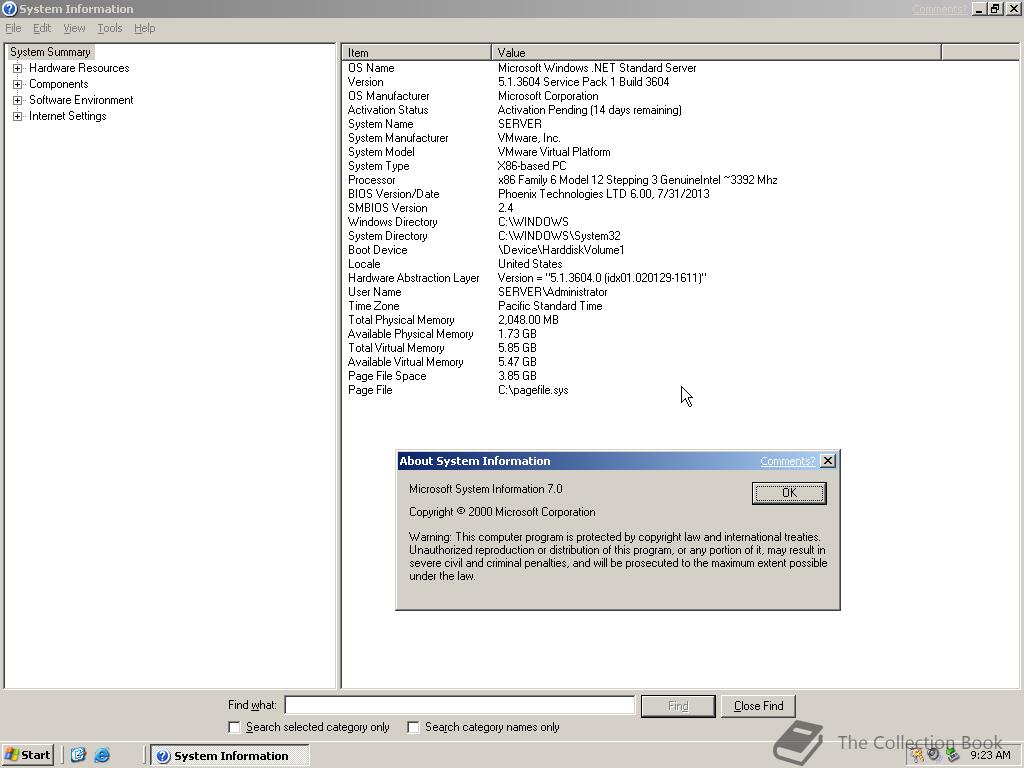Minimize the System Information window

click(x=980, y=8)
